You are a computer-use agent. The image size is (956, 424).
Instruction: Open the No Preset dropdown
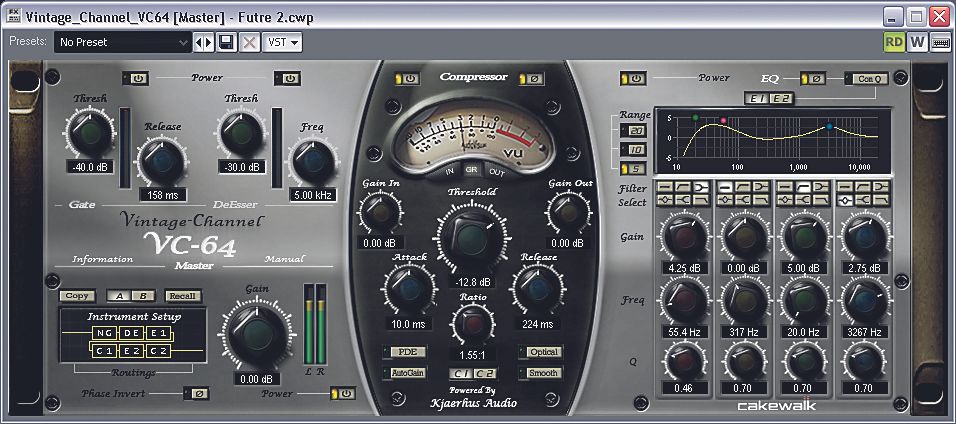click(123, 42)
